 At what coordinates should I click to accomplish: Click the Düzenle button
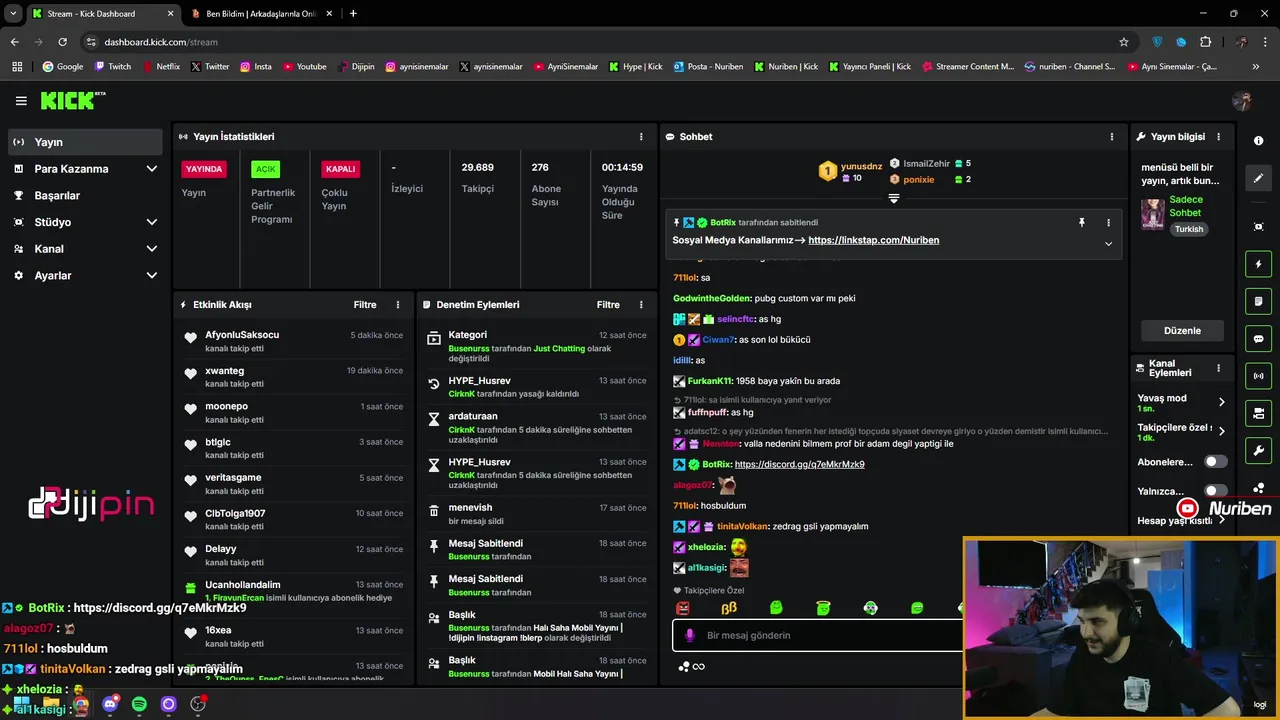point(1182,331)
